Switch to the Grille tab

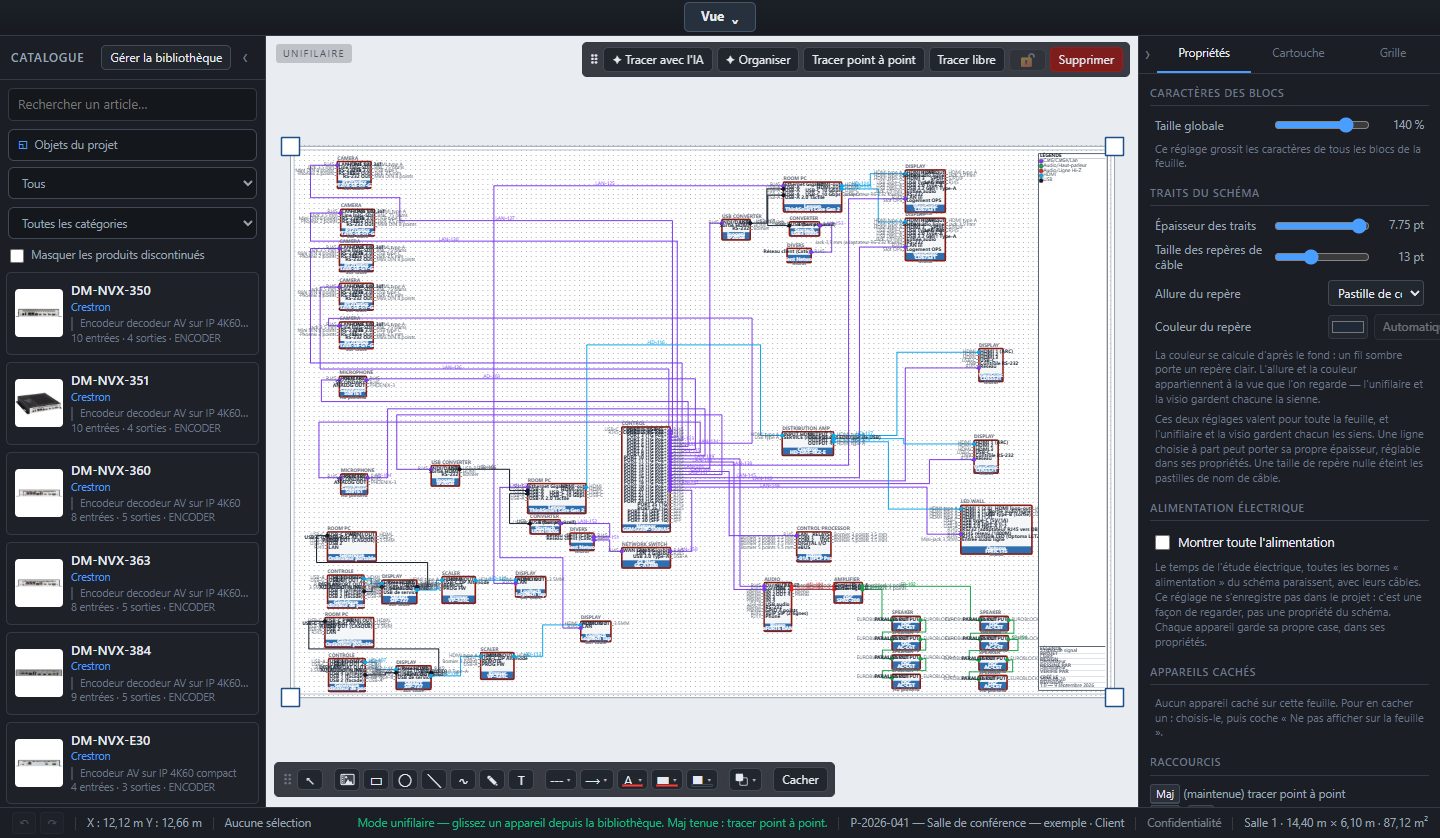click(1392, 53)
